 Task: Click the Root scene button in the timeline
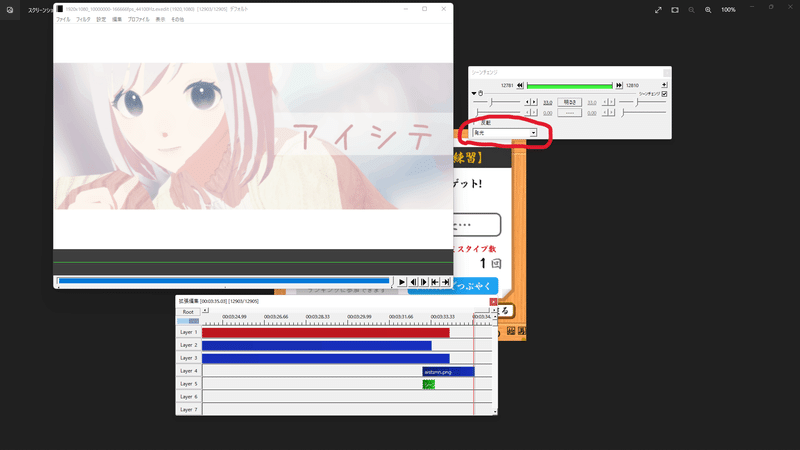tap(188, 312)
